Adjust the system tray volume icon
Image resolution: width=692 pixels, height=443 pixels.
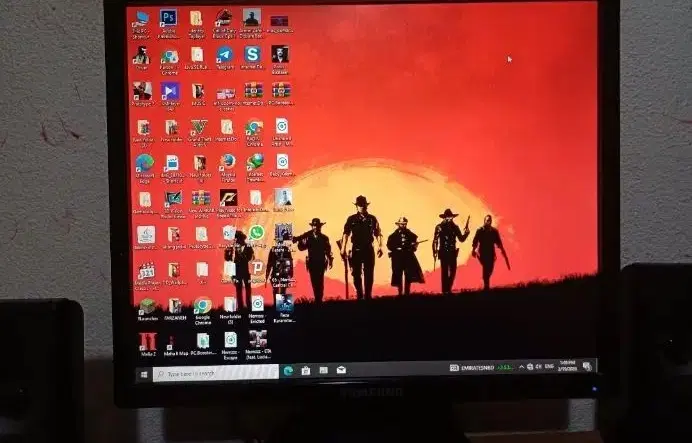538,367
